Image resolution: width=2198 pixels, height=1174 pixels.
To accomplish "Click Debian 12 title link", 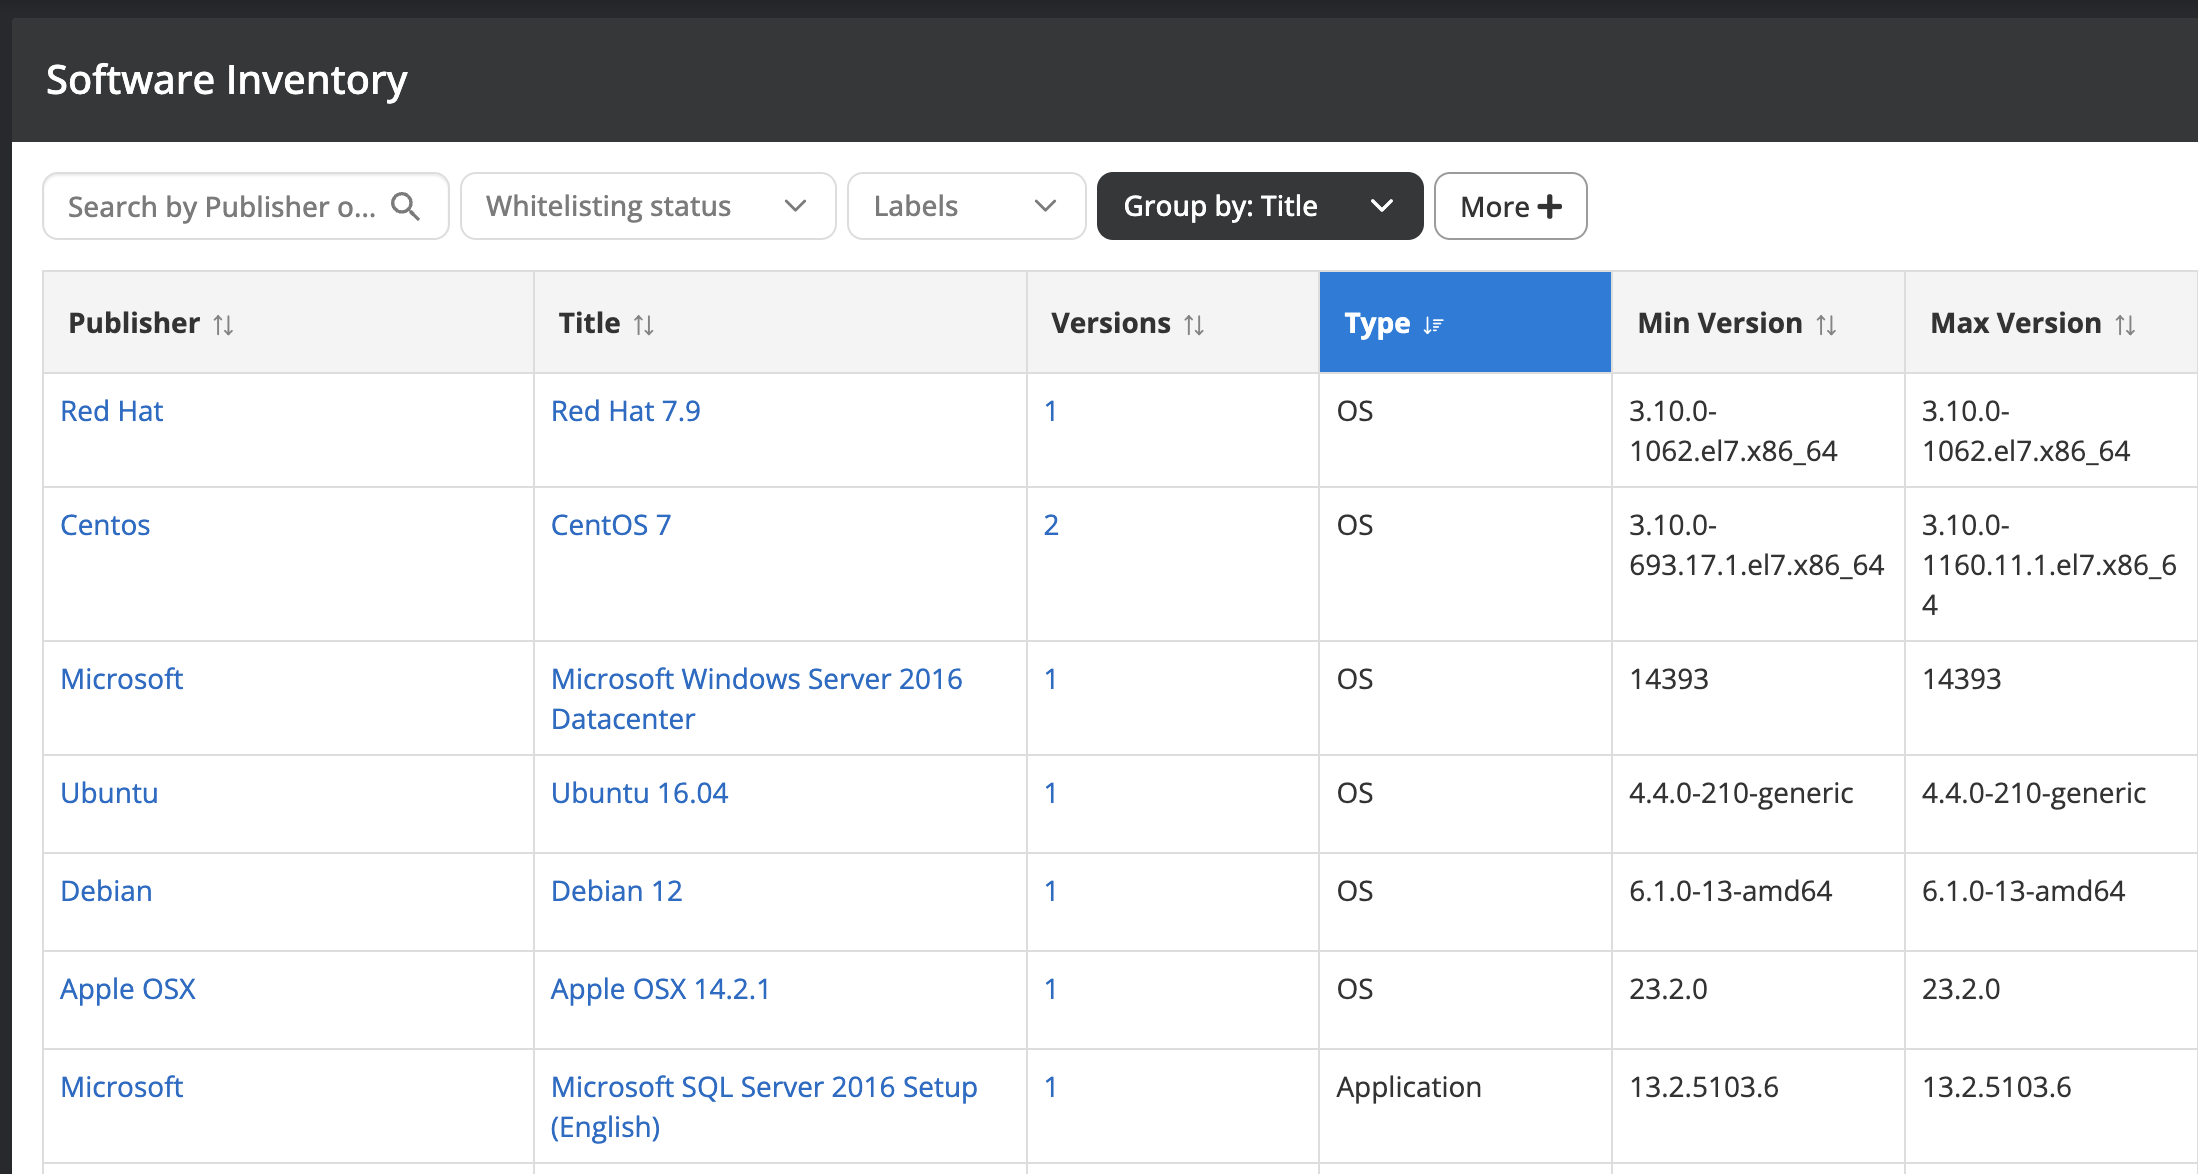I will [x=616, y=891].
